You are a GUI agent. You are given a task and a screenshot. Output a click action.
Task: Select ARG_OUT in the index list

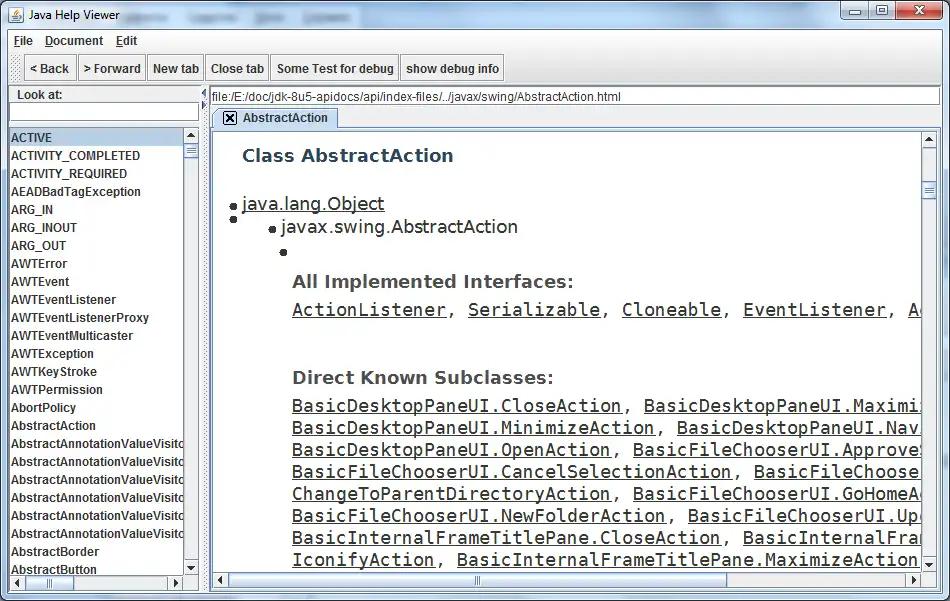click(96, 246)
